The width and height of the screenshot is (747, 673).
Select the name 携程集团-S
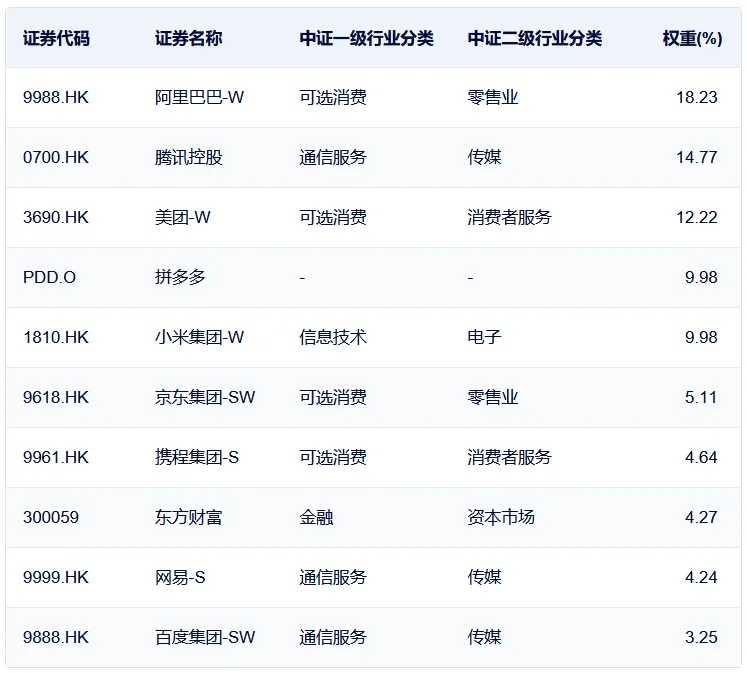pos(197,458)
